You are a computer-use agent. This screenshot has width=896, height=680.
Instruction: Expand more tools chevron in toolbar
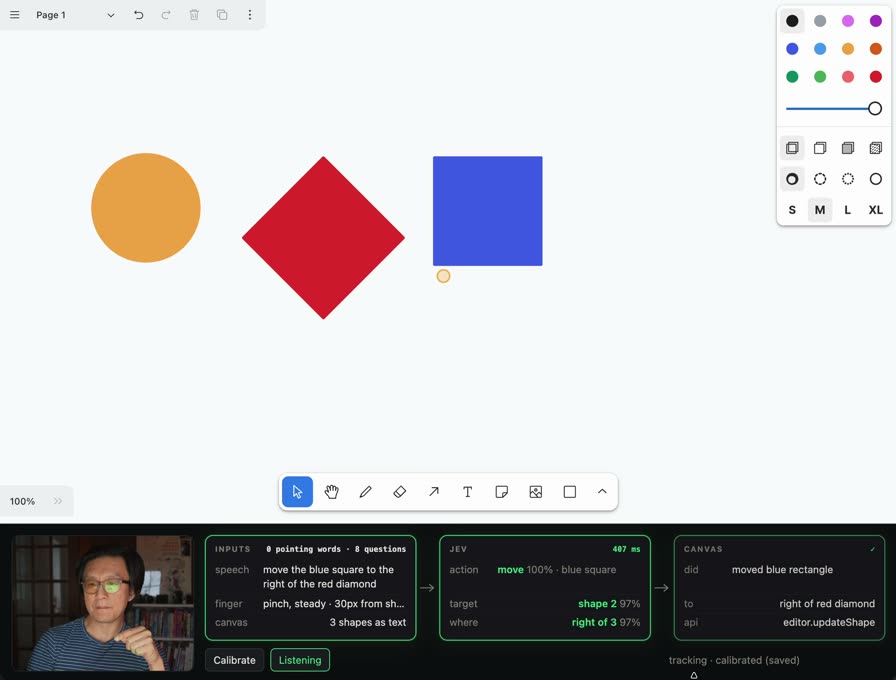602,491
